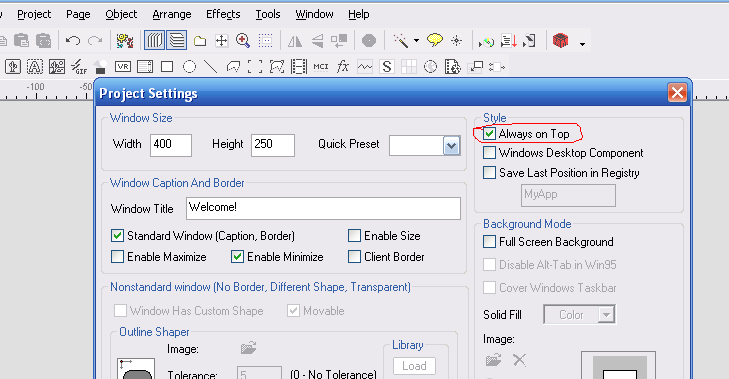This screenshot has width=729, height=379.
Task: Enable Windows Desktop Component option
Action: point(489,153)
